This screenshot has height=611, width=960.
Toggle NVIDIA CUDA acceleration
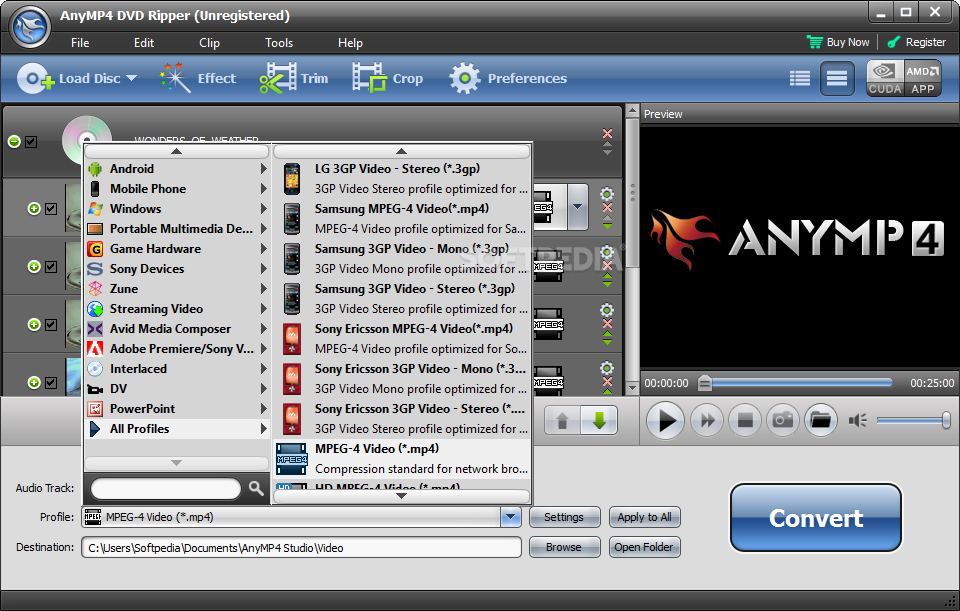[885, 78]
